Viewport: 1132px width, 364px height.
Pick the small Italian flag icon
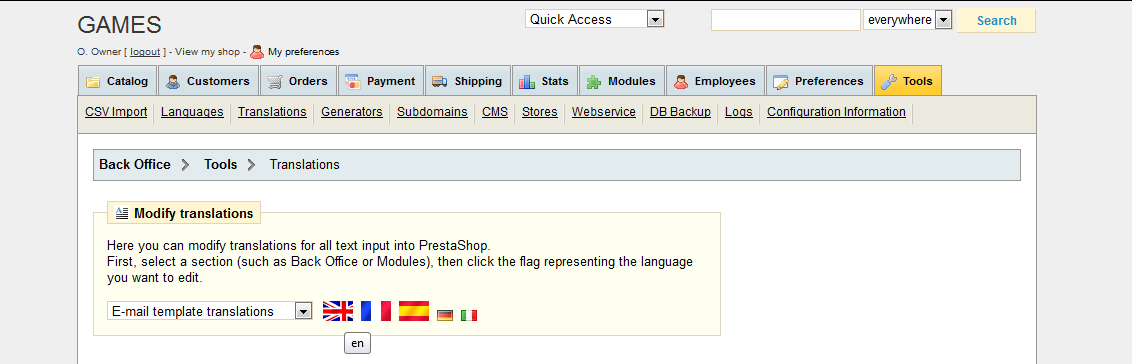pos(469,316)
